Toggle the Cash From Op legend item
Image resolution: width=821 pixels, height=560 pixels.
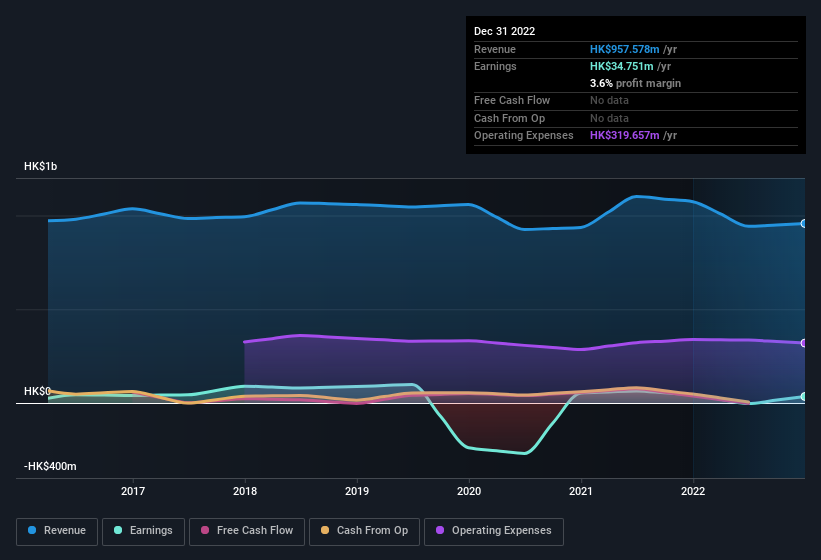364,531
